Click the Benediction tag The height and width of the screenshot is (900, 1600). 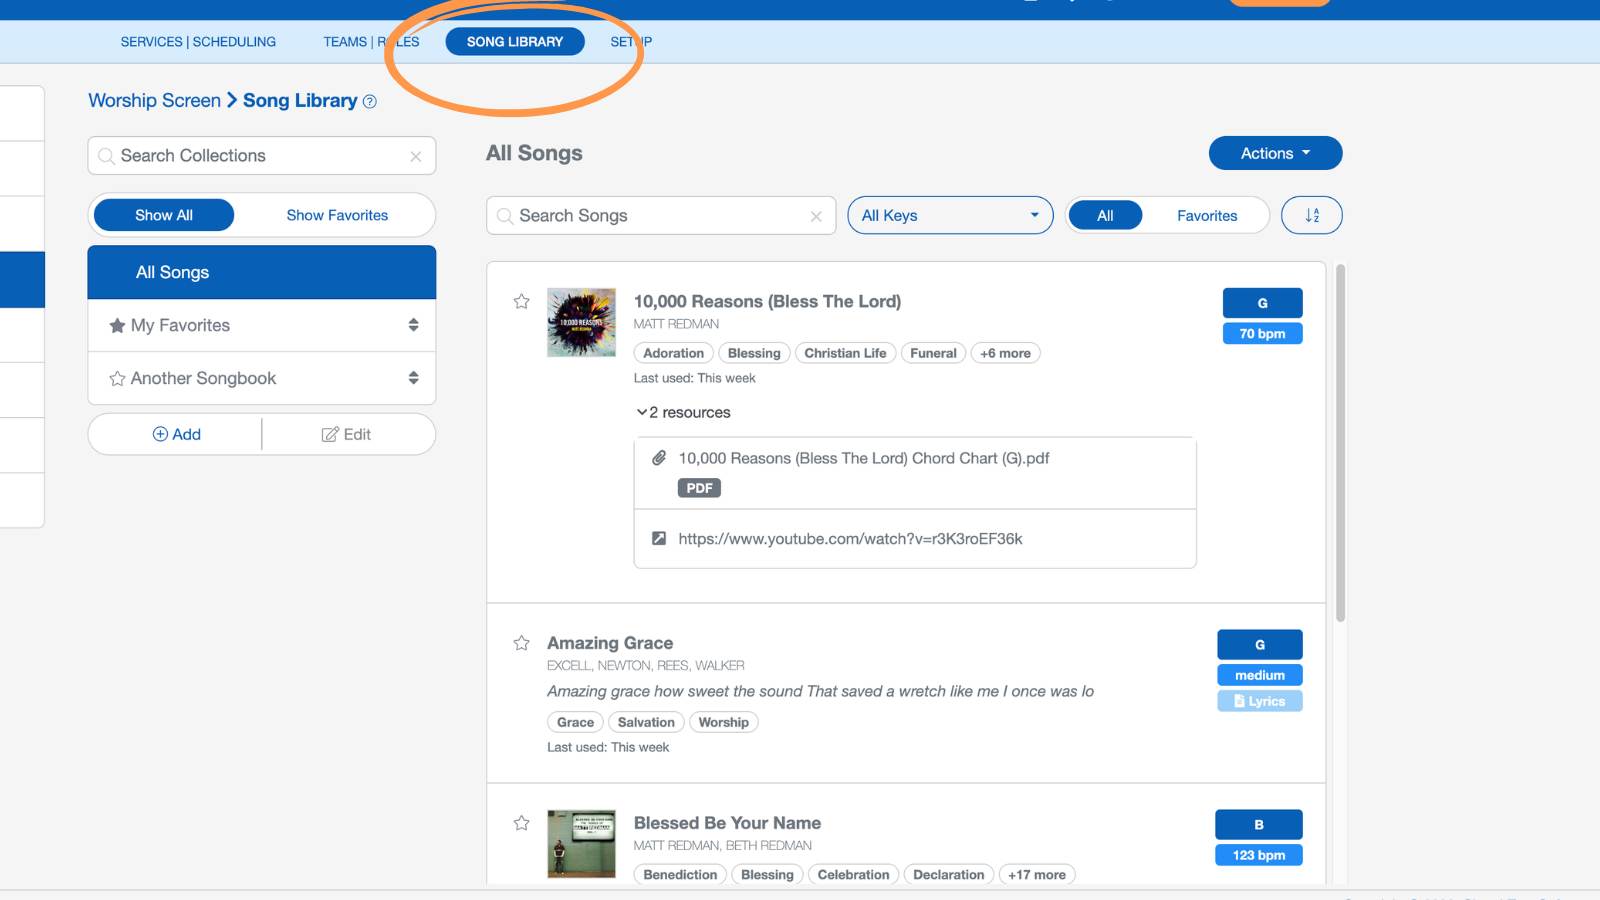click(680, 874)
